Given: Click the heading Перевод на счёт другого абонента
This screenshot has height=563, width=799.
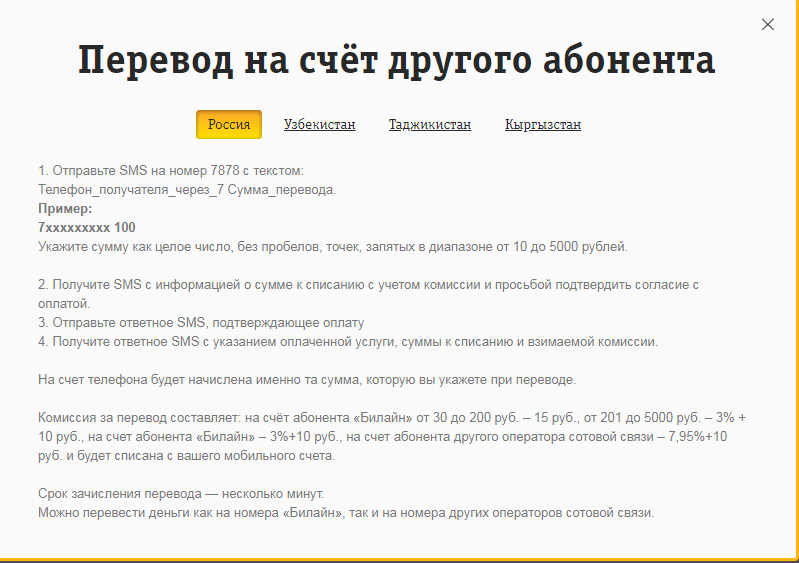Looking at the screenshot, I should [x=396, y=61].
